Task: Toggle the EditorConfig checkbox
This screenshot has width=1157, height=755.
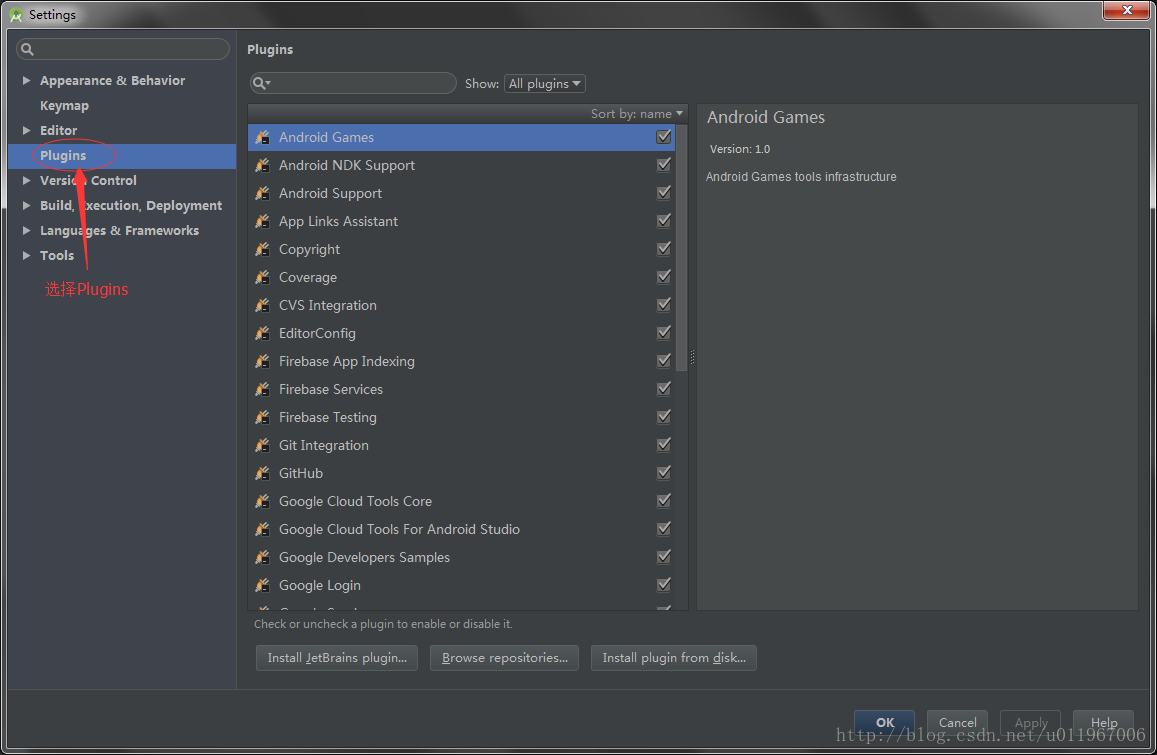Action: point(663,333)
